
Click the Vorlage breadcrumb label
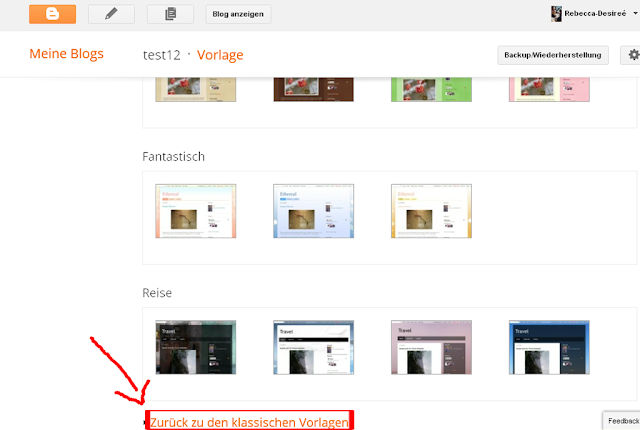[x=220, y=55]
